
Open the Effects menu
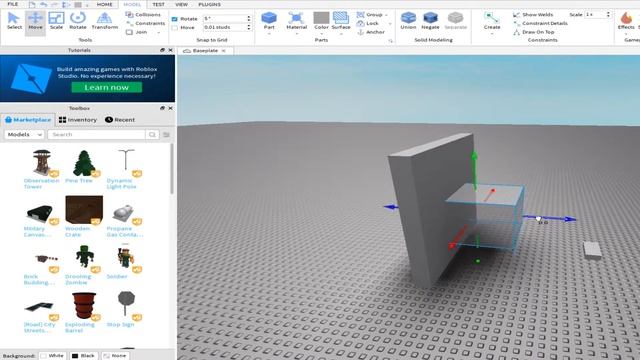pyautogui.click(x=626, y=20)
